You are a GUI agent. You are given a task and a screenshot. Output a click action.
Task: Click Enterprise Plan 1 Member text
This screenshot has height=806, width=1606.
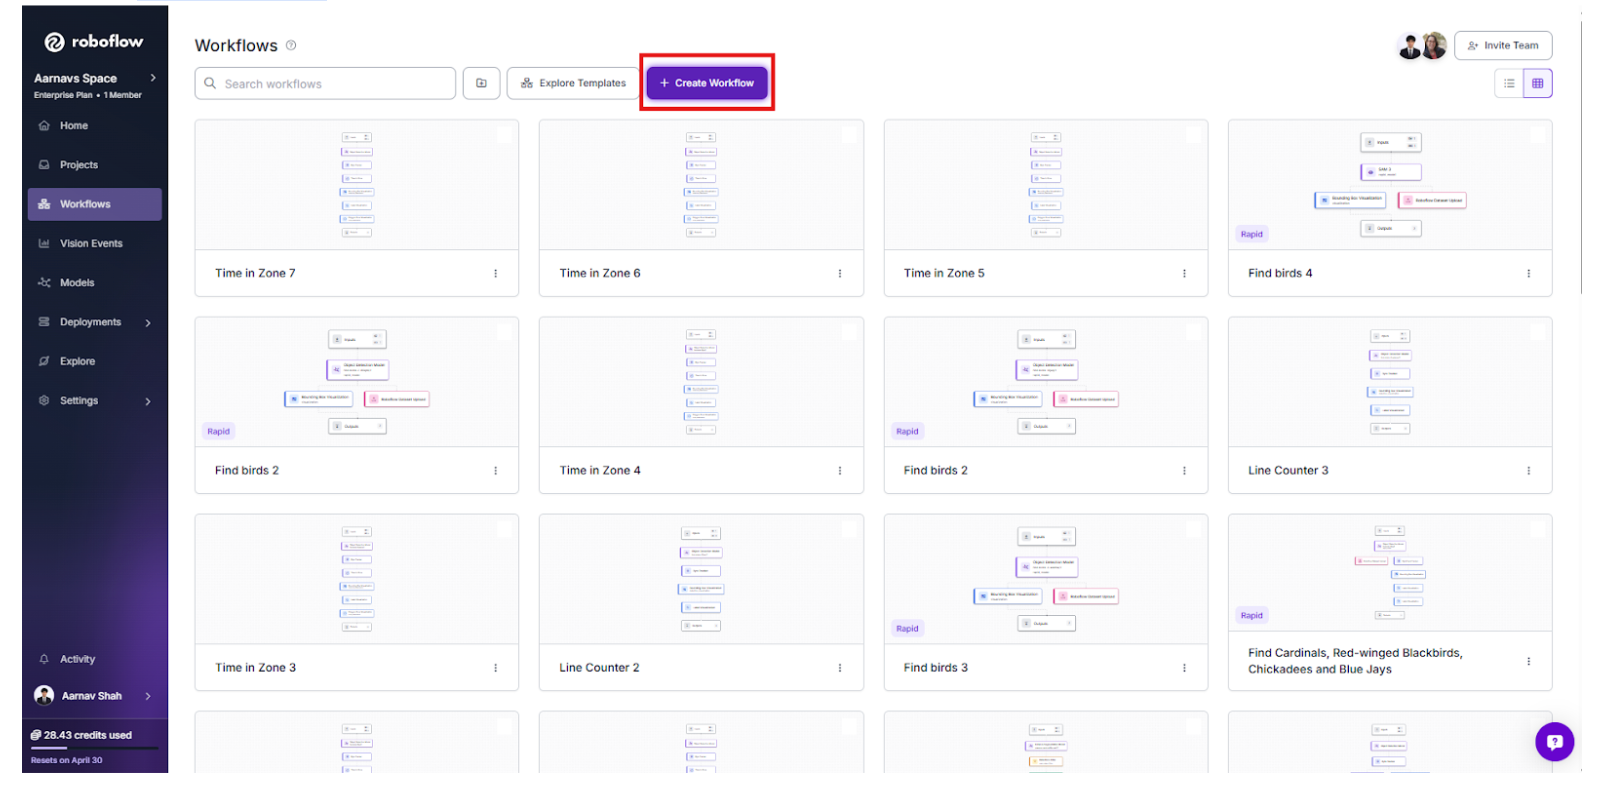coord(88,96)
